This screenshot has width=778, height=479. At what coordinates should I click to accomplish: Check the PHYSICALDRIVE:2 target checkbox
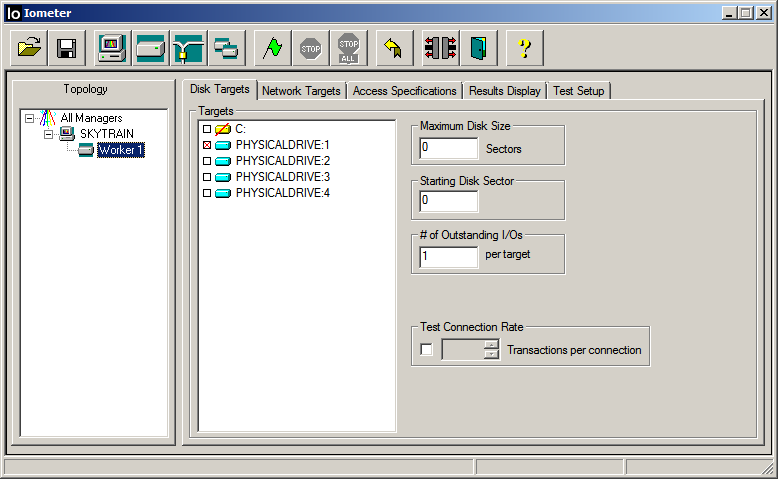207,161
